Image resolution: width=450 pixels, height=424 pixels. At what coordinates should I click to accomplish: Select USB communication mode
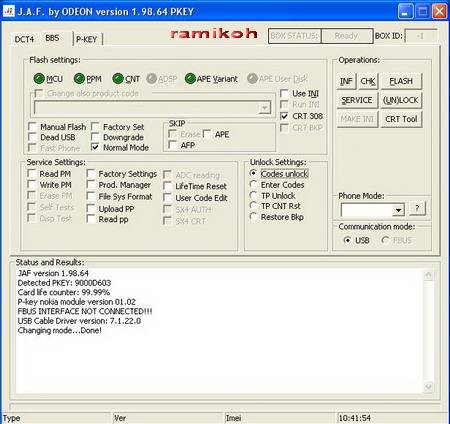[347, 240]
